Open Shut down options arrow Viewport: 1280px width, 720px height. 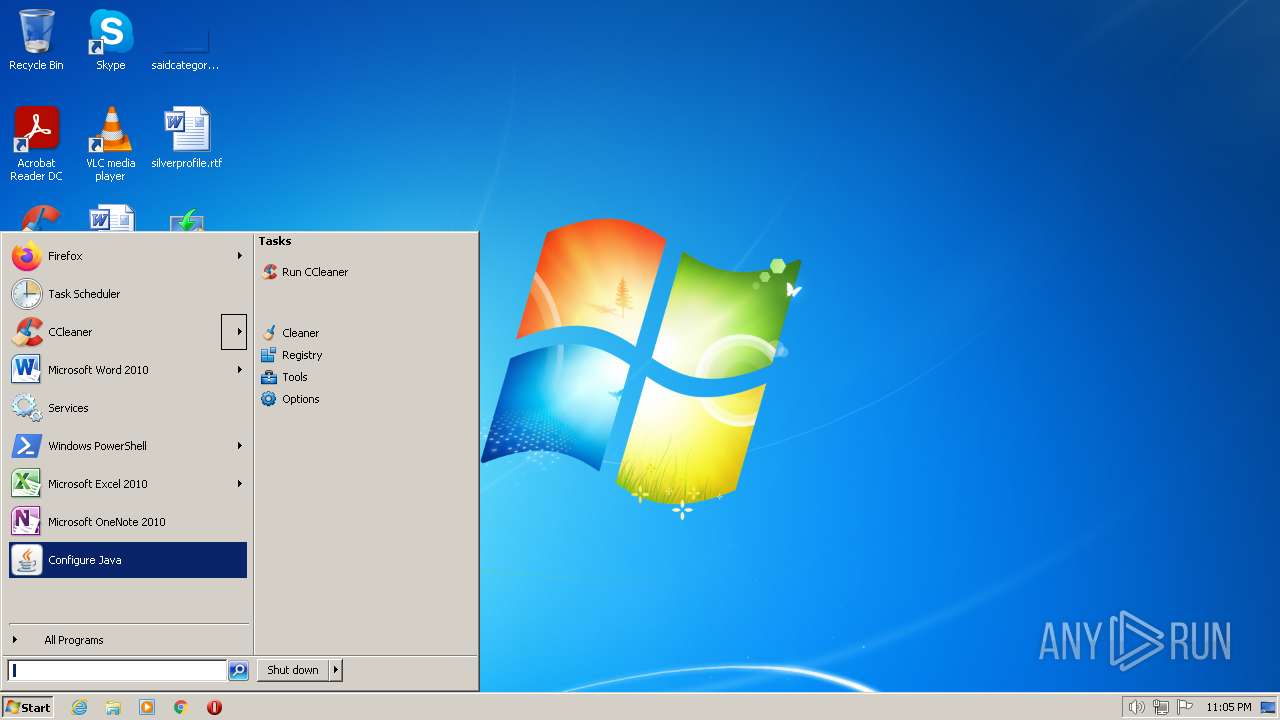tap(336, 670)
